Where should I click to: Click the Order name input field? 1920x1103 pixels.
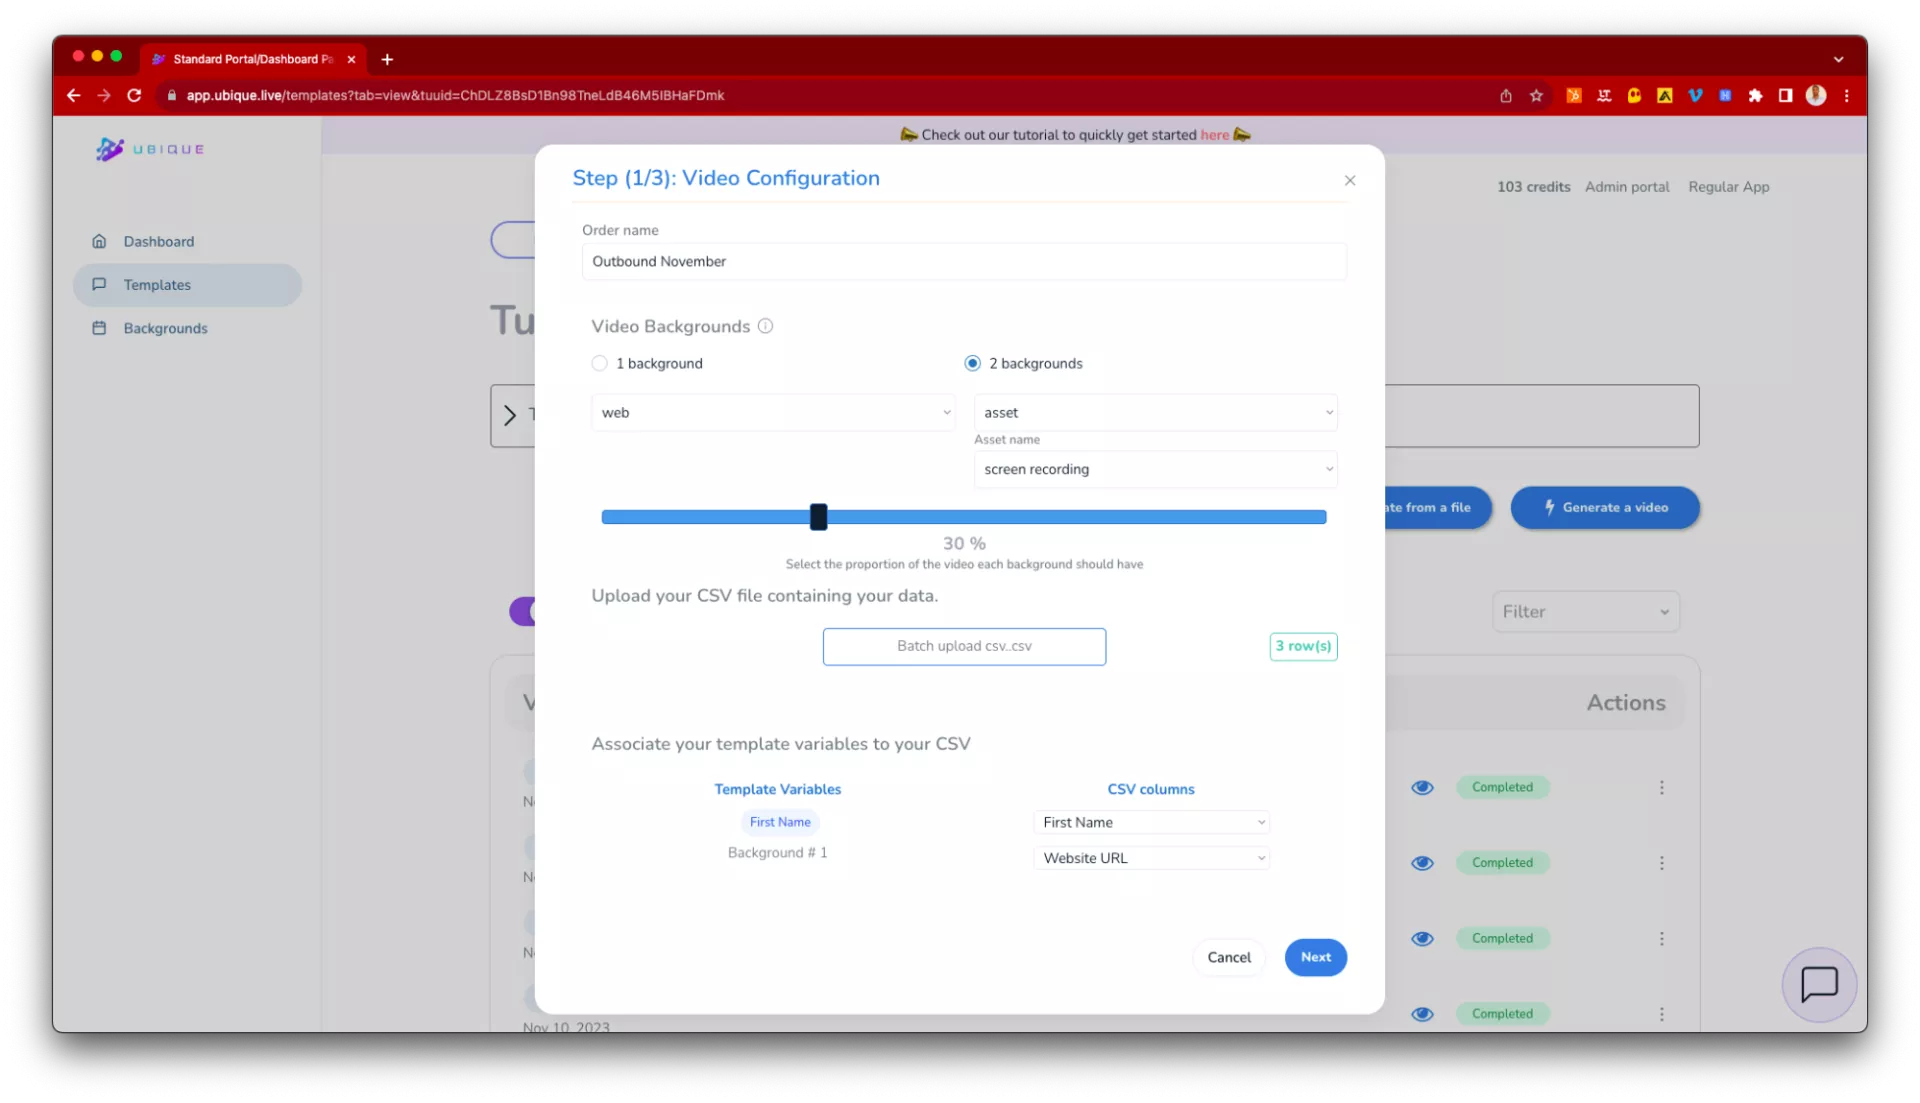963,262
